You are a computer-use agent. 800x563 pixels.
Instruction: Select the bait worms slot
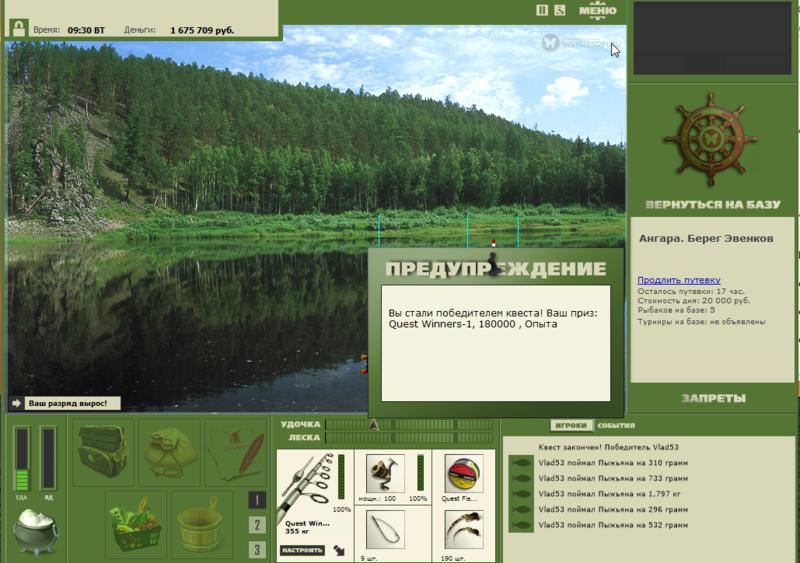click(463, 531)
